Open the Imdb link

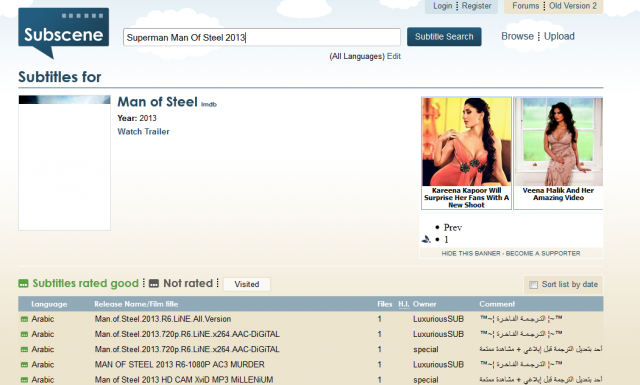coord(209,105)
